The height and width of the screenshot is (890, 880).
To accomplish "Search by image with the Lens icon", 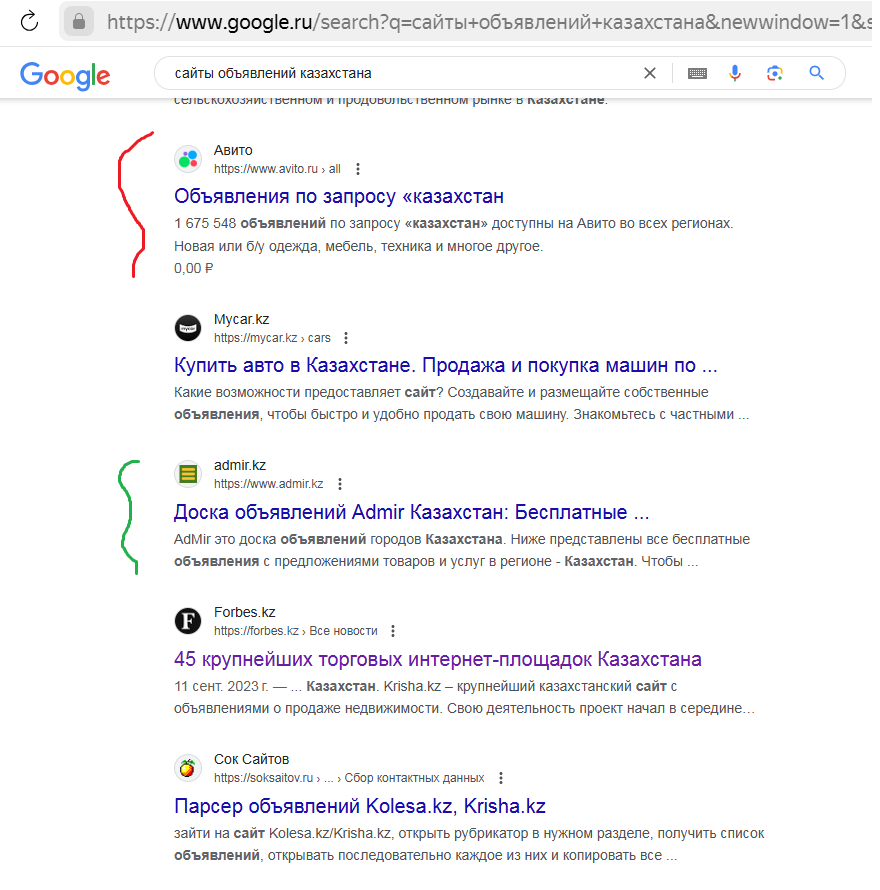I will click(x=774, y=73).
